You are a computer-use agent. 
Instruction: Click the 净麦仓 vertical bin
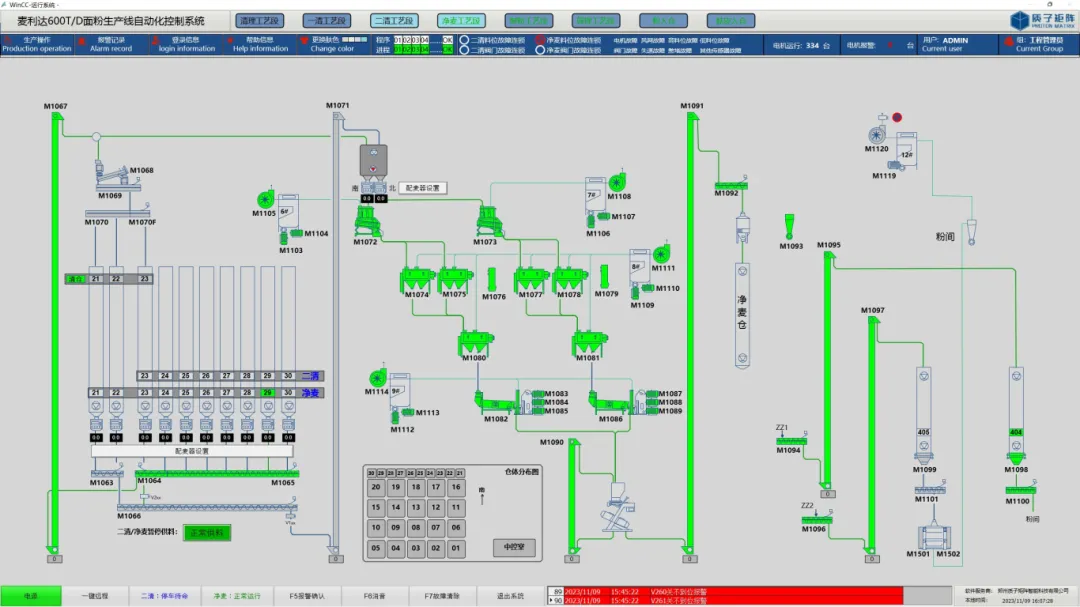pos(742,315)
